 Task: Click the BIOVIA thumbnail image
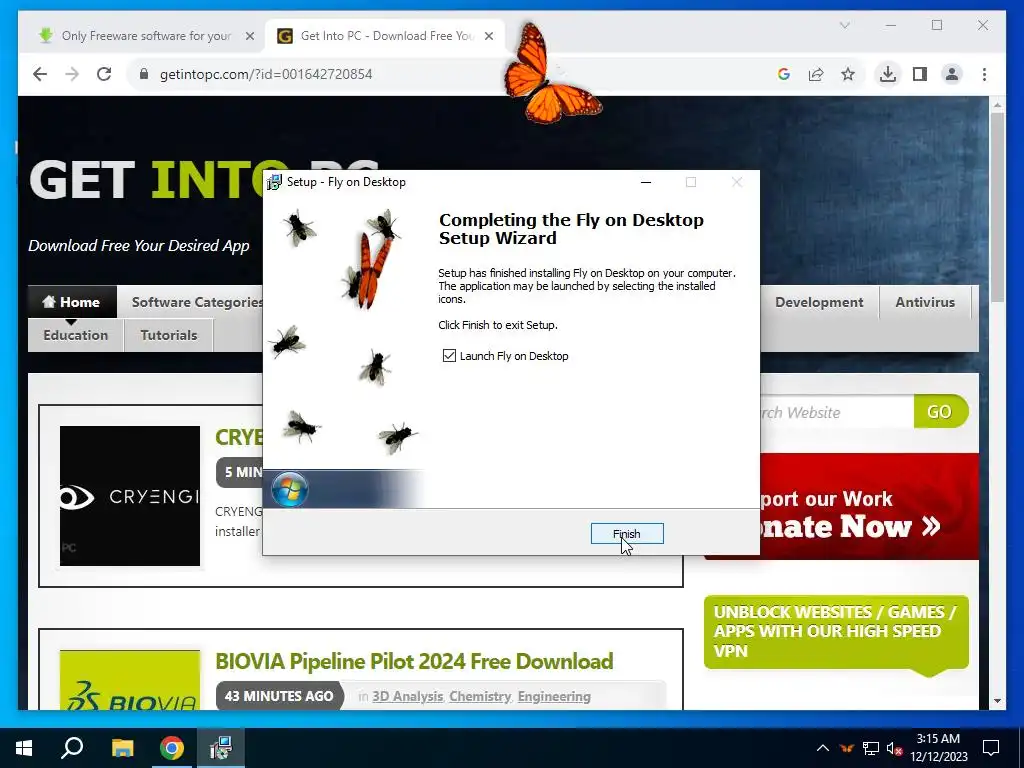pyautogui.click(x=130, y=679)
